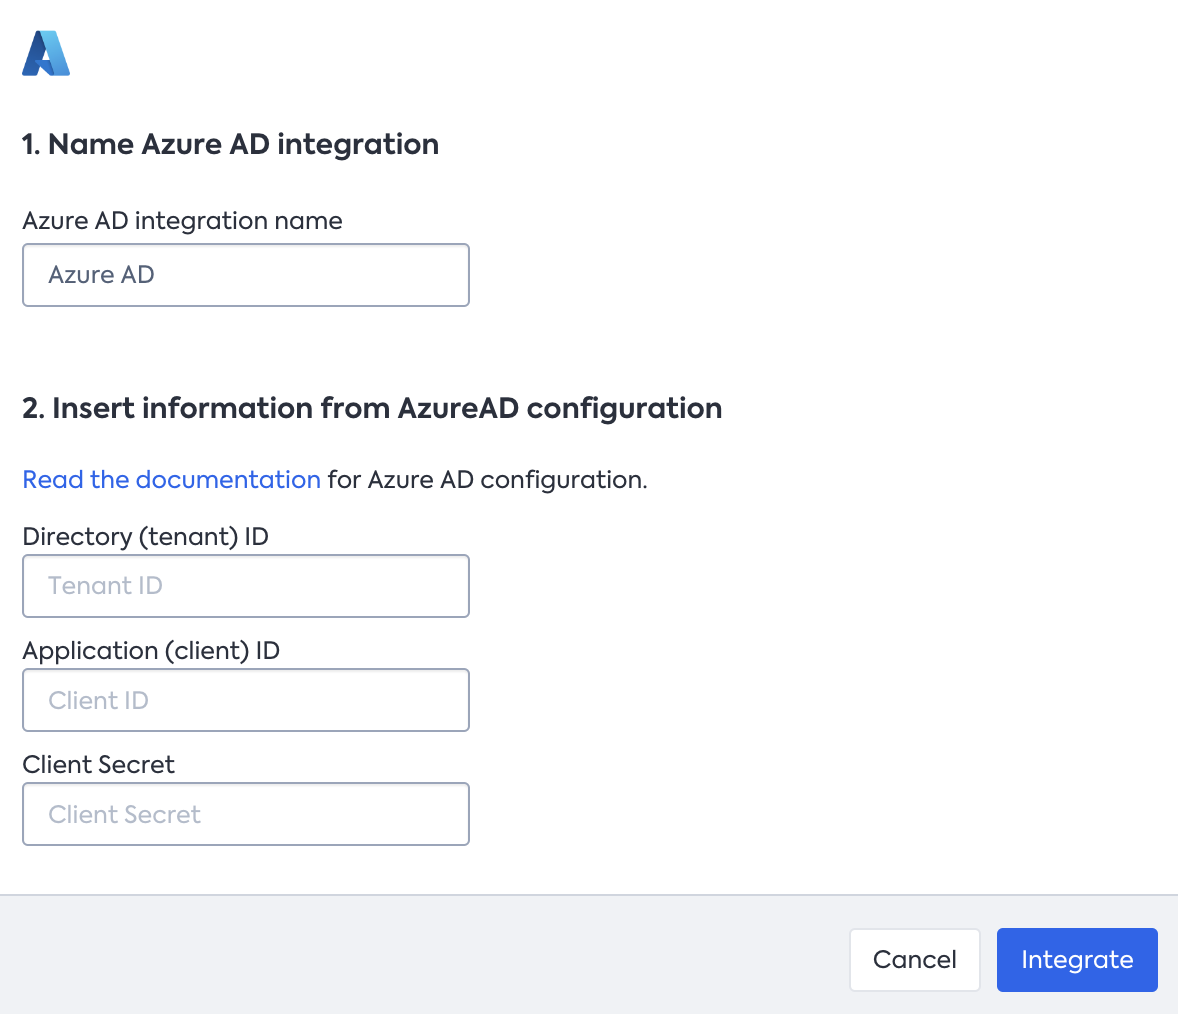Image resolution: width=1178 pixels, height=1014 pixels.
Task: Click the 'Azure AD integration name' label
Action: pyautogui.click(x=183, y=221)
